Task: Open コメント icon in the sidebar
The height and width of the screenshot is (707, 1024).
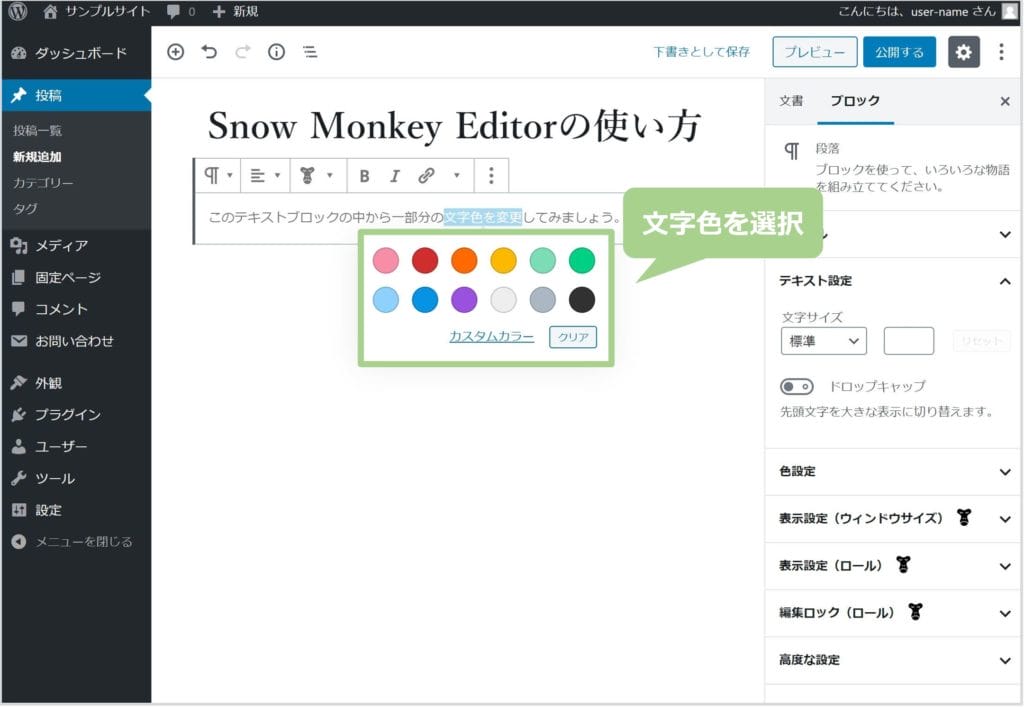Action: [19, 309]
